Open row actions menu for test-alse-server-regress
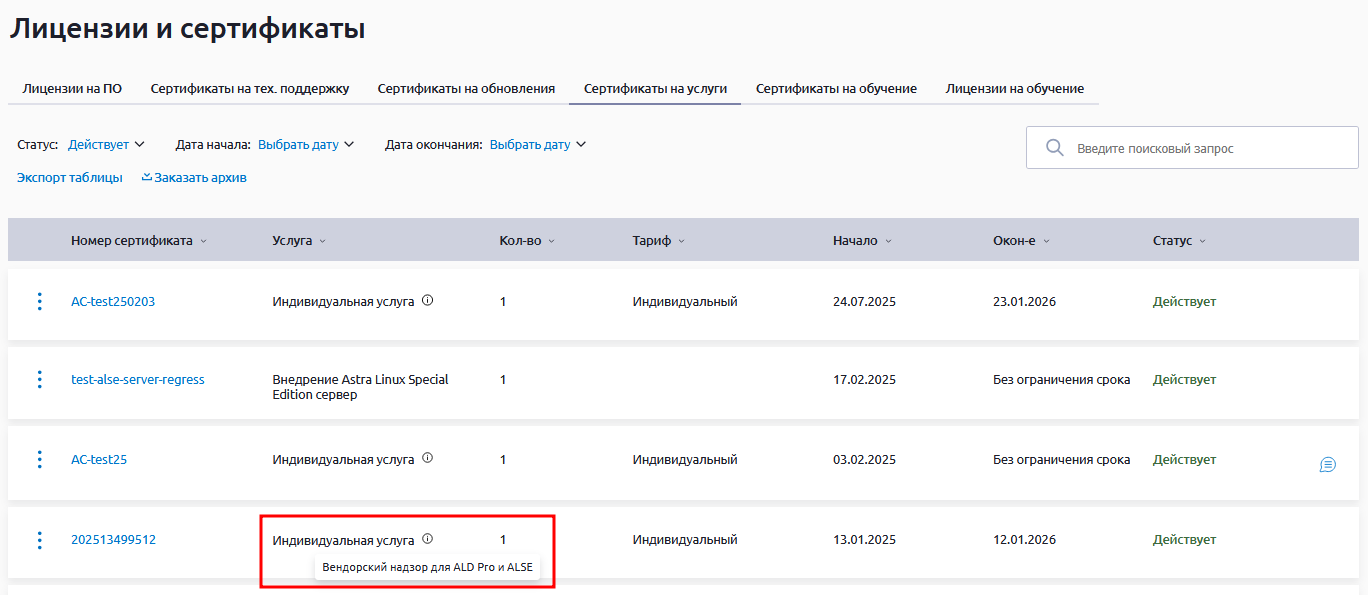1368x595 pixels. [x=40, y=380]
